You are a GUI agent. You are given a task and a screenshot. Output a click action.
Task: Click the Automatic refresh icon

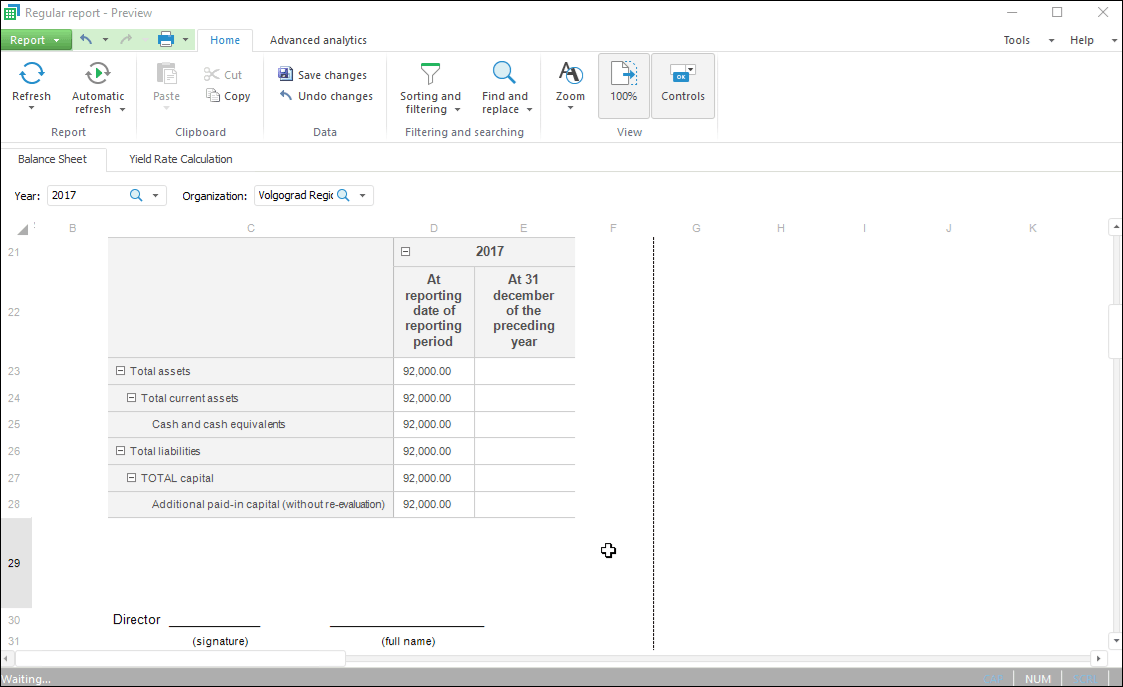point(98,74)
